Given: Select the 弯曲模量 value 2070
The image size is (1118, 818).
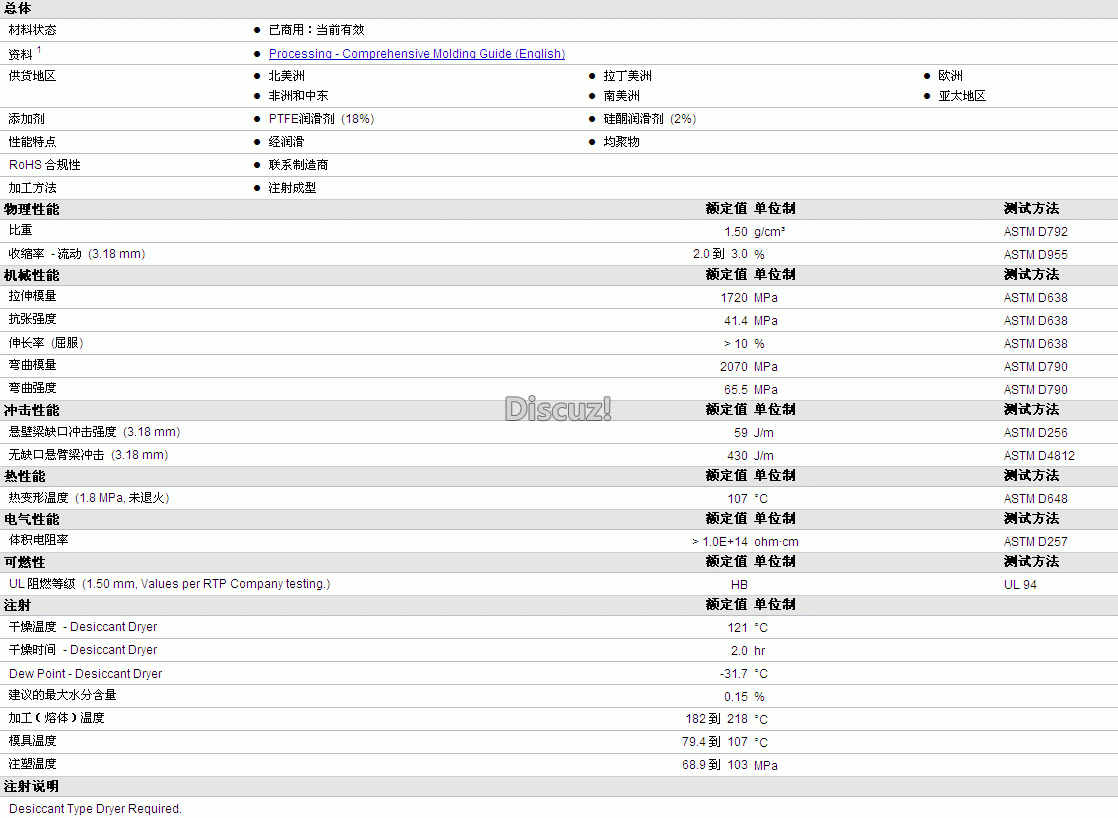Looking at the screenshot, I should 734,367.
